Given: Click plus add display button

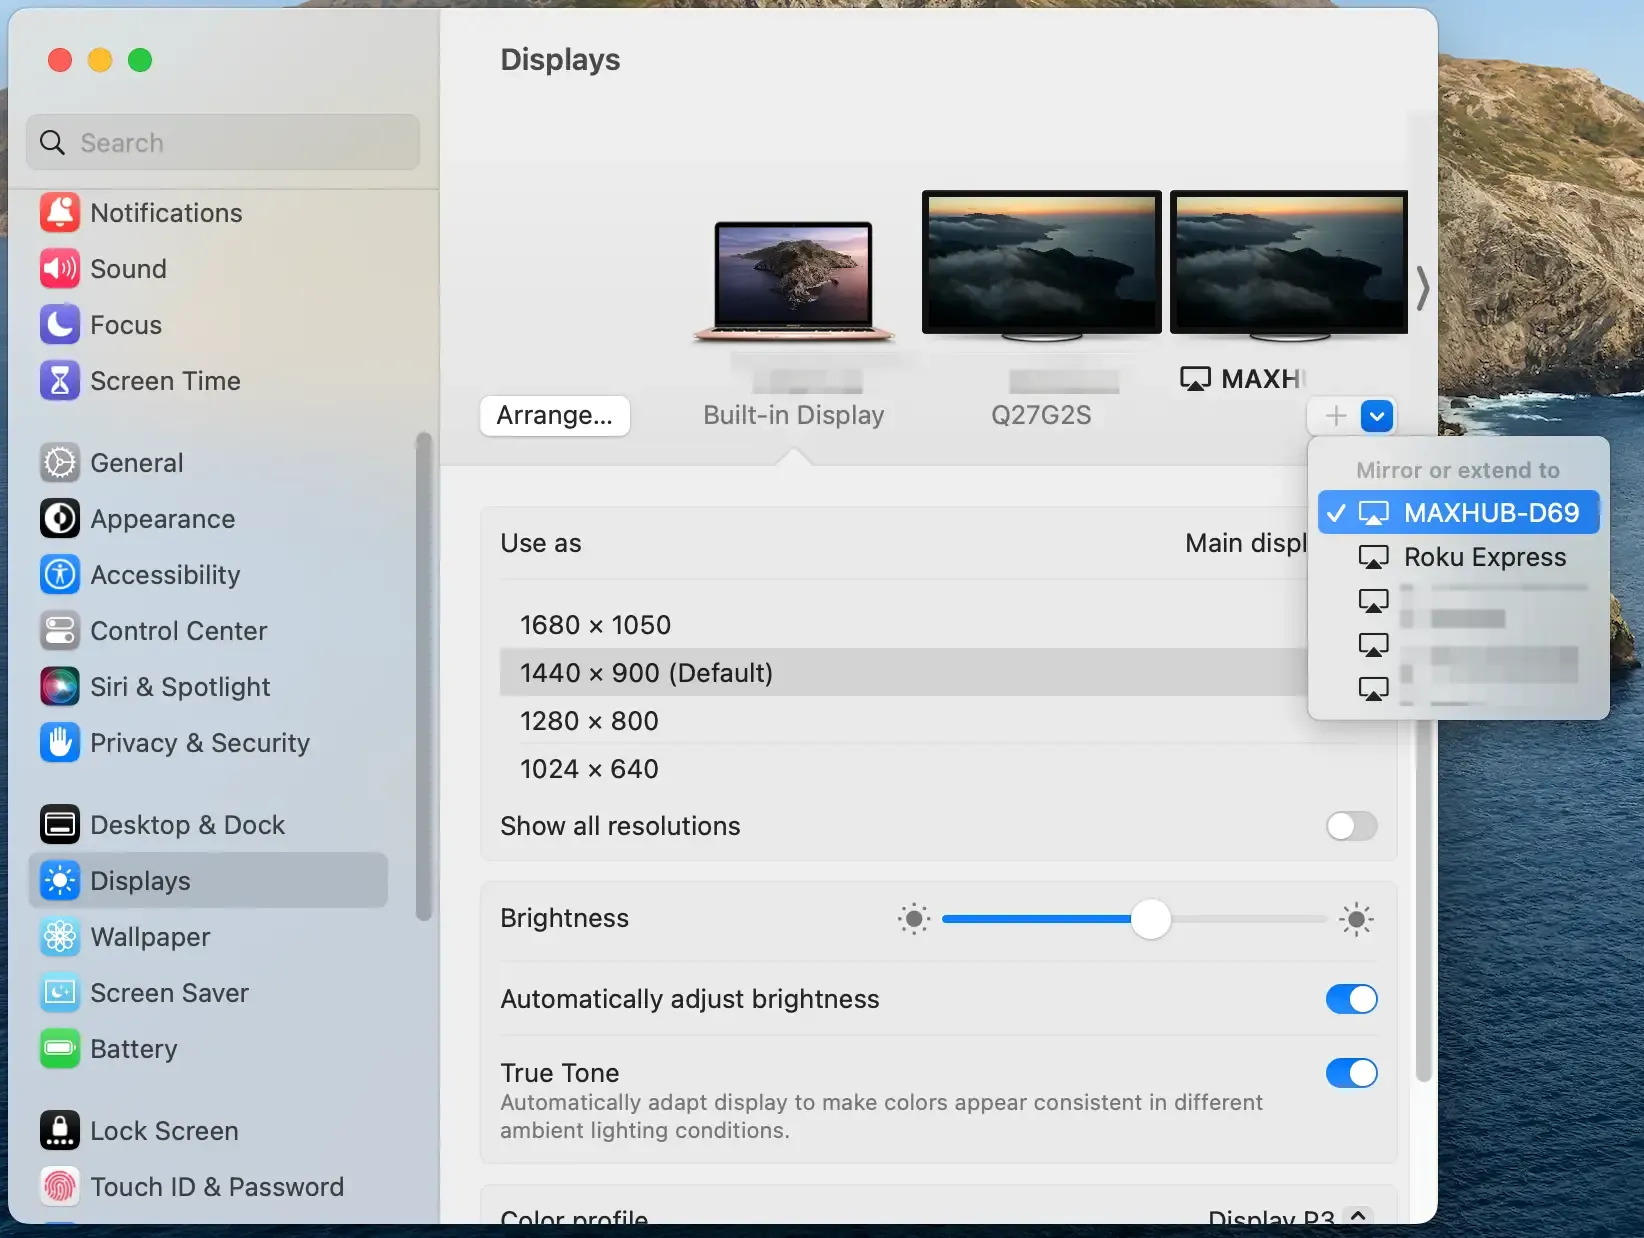Looking at the screenshot, I should coord(1336,416).
